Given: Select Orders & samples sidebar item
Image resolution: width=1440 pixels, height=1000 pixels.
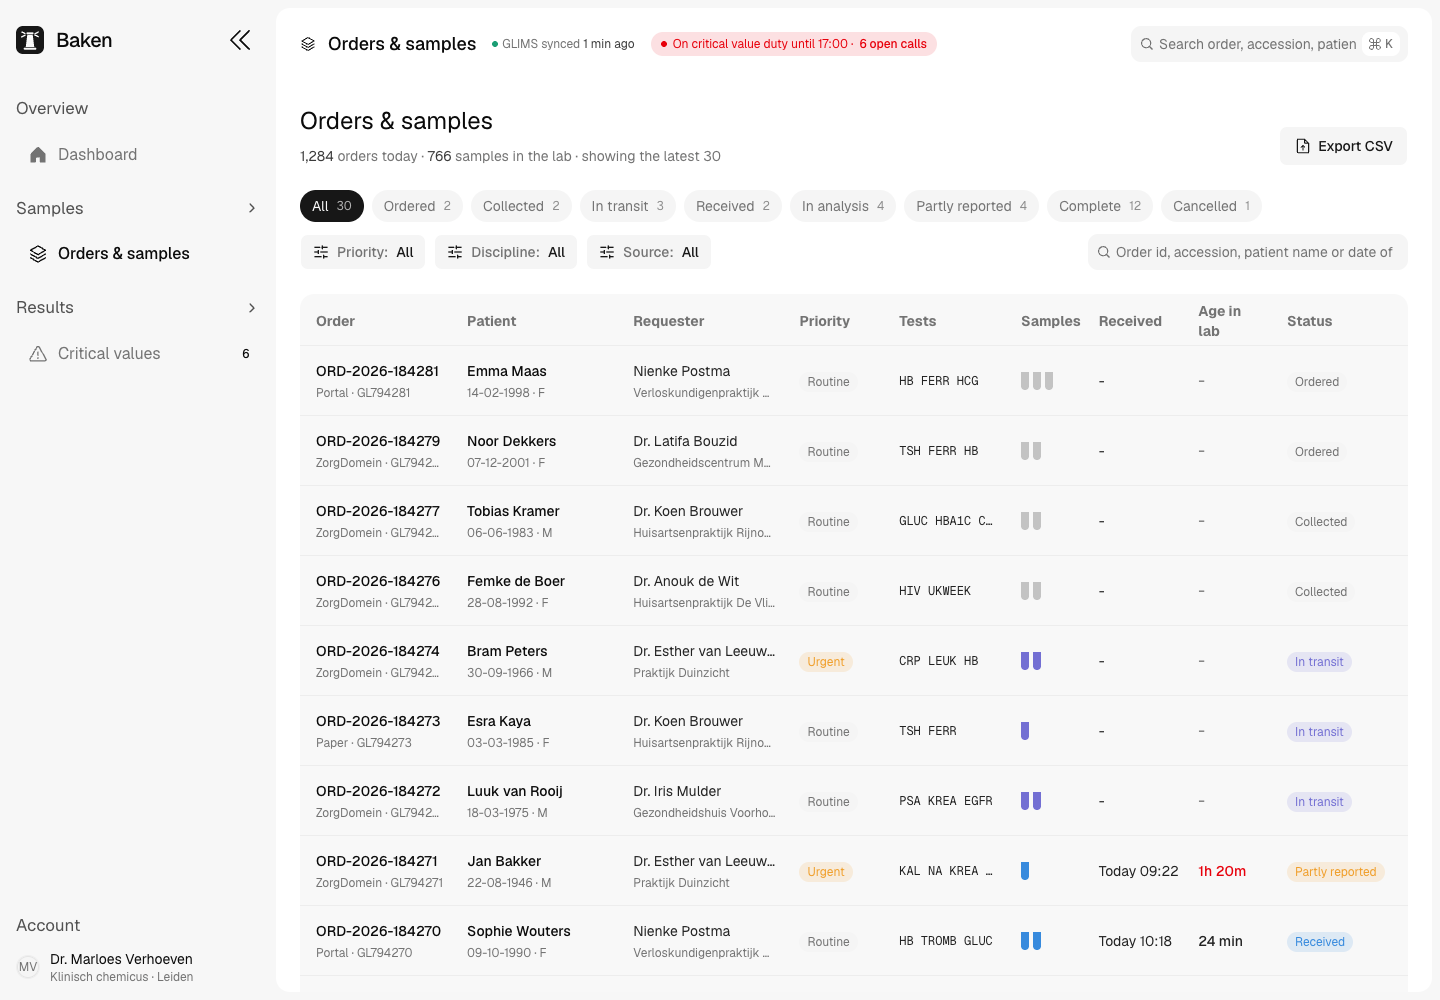Looking at the screenshot, I should [138, 253].
